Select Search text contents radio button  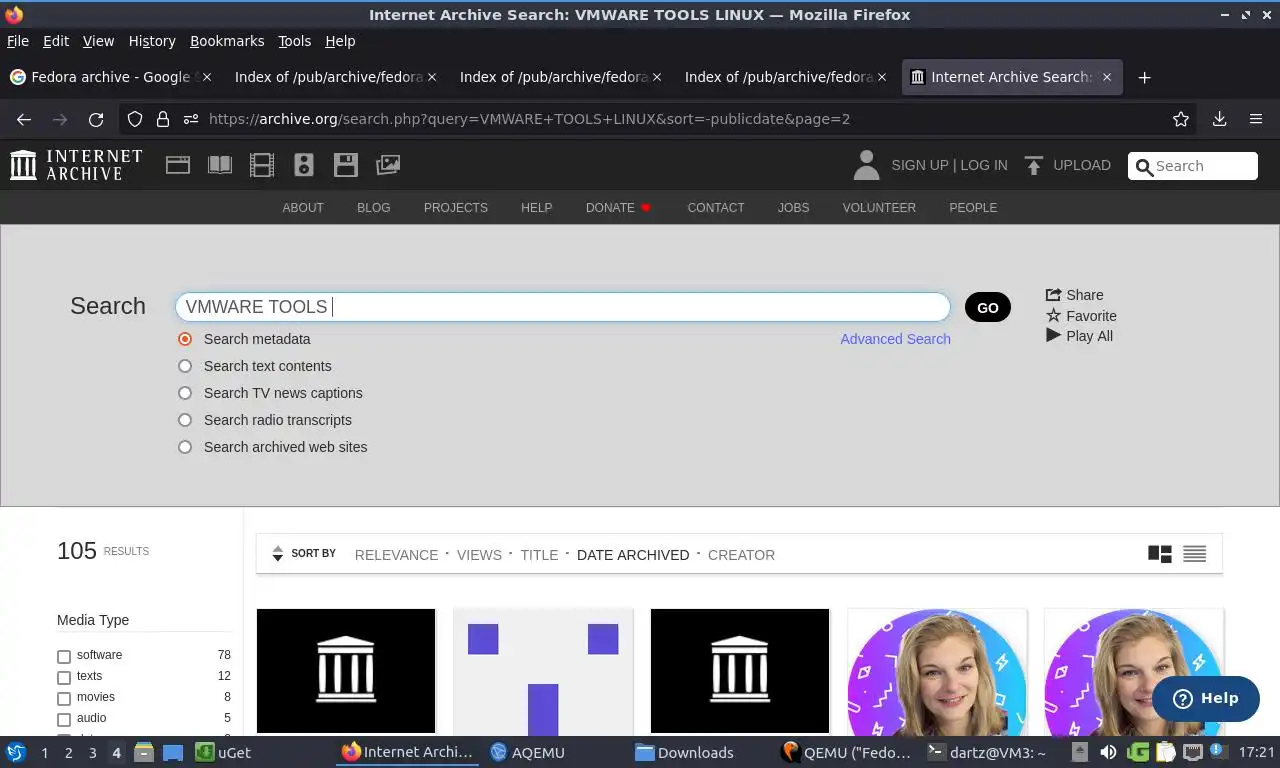[185, 366]
